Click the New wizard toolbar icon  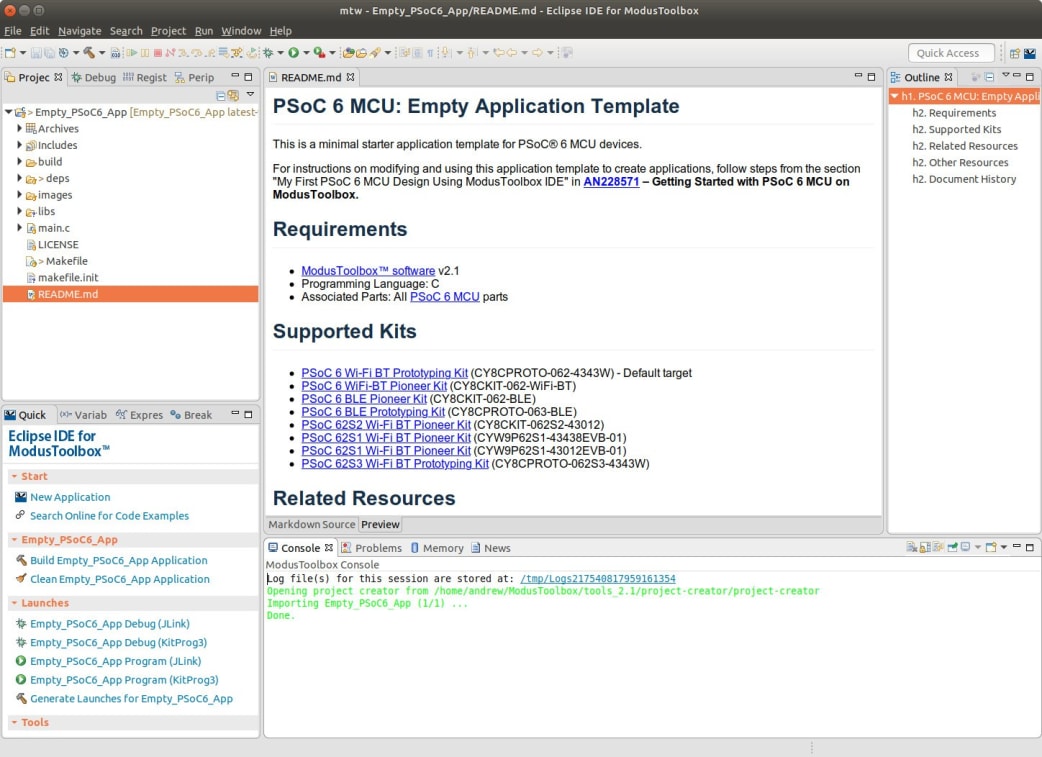pos(10,53)
